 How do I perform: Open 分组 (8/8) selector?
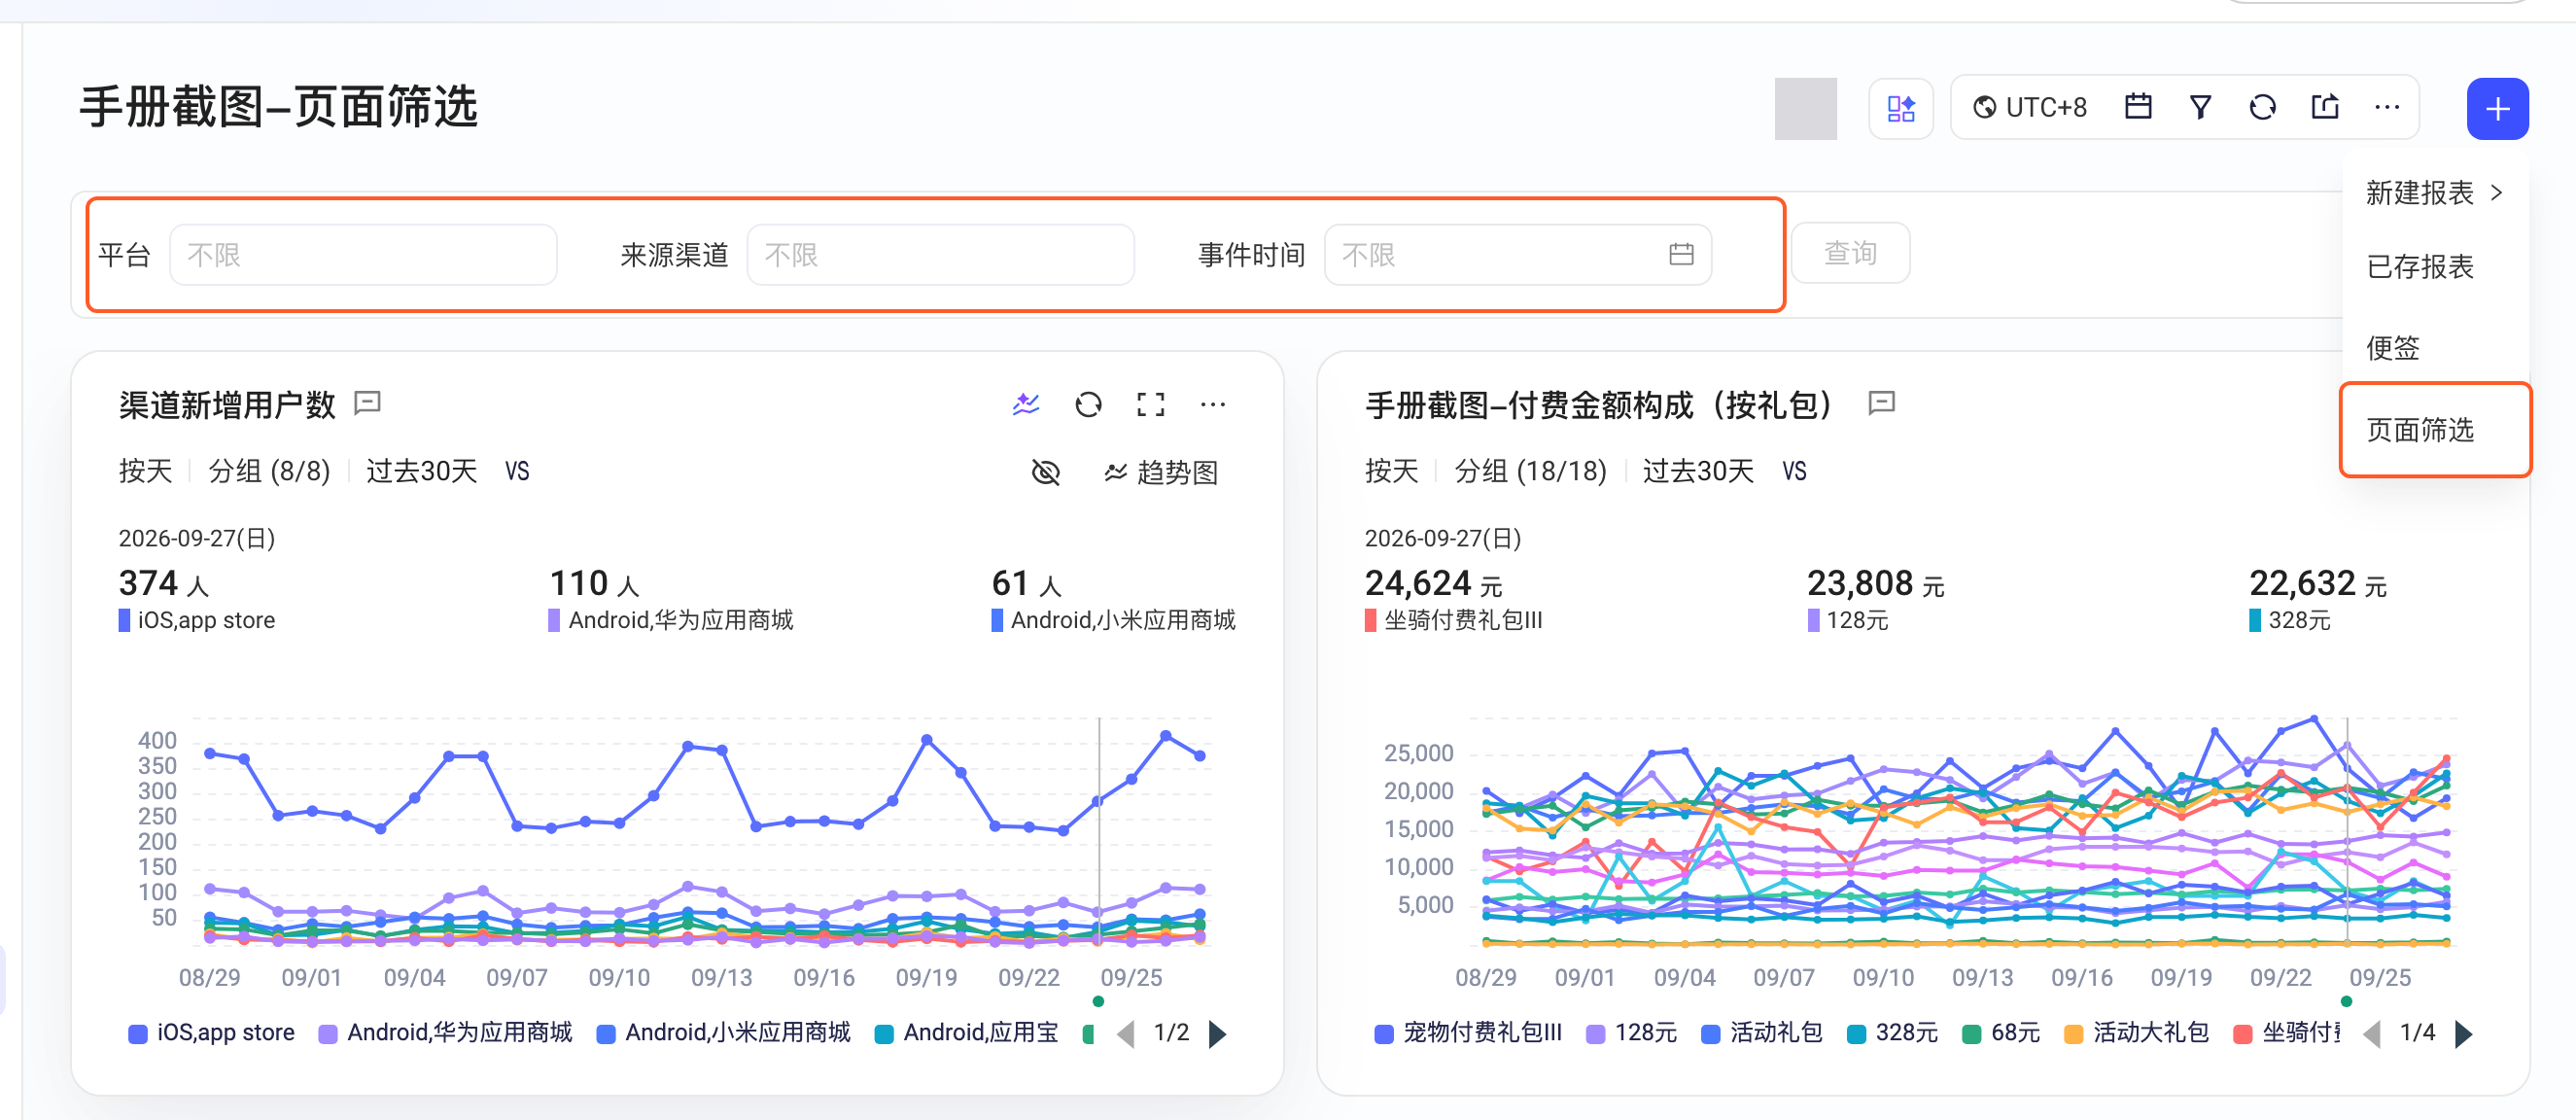point(269,470)
